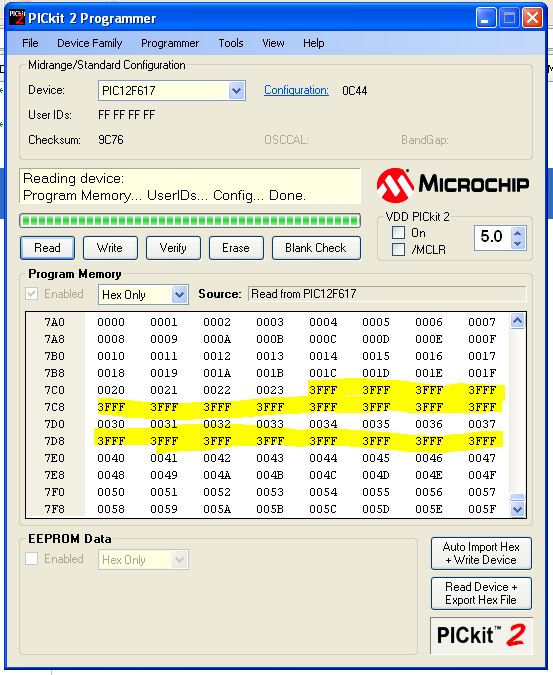Click the Read button
Screen dimensions: 553x675
[47, 248]
